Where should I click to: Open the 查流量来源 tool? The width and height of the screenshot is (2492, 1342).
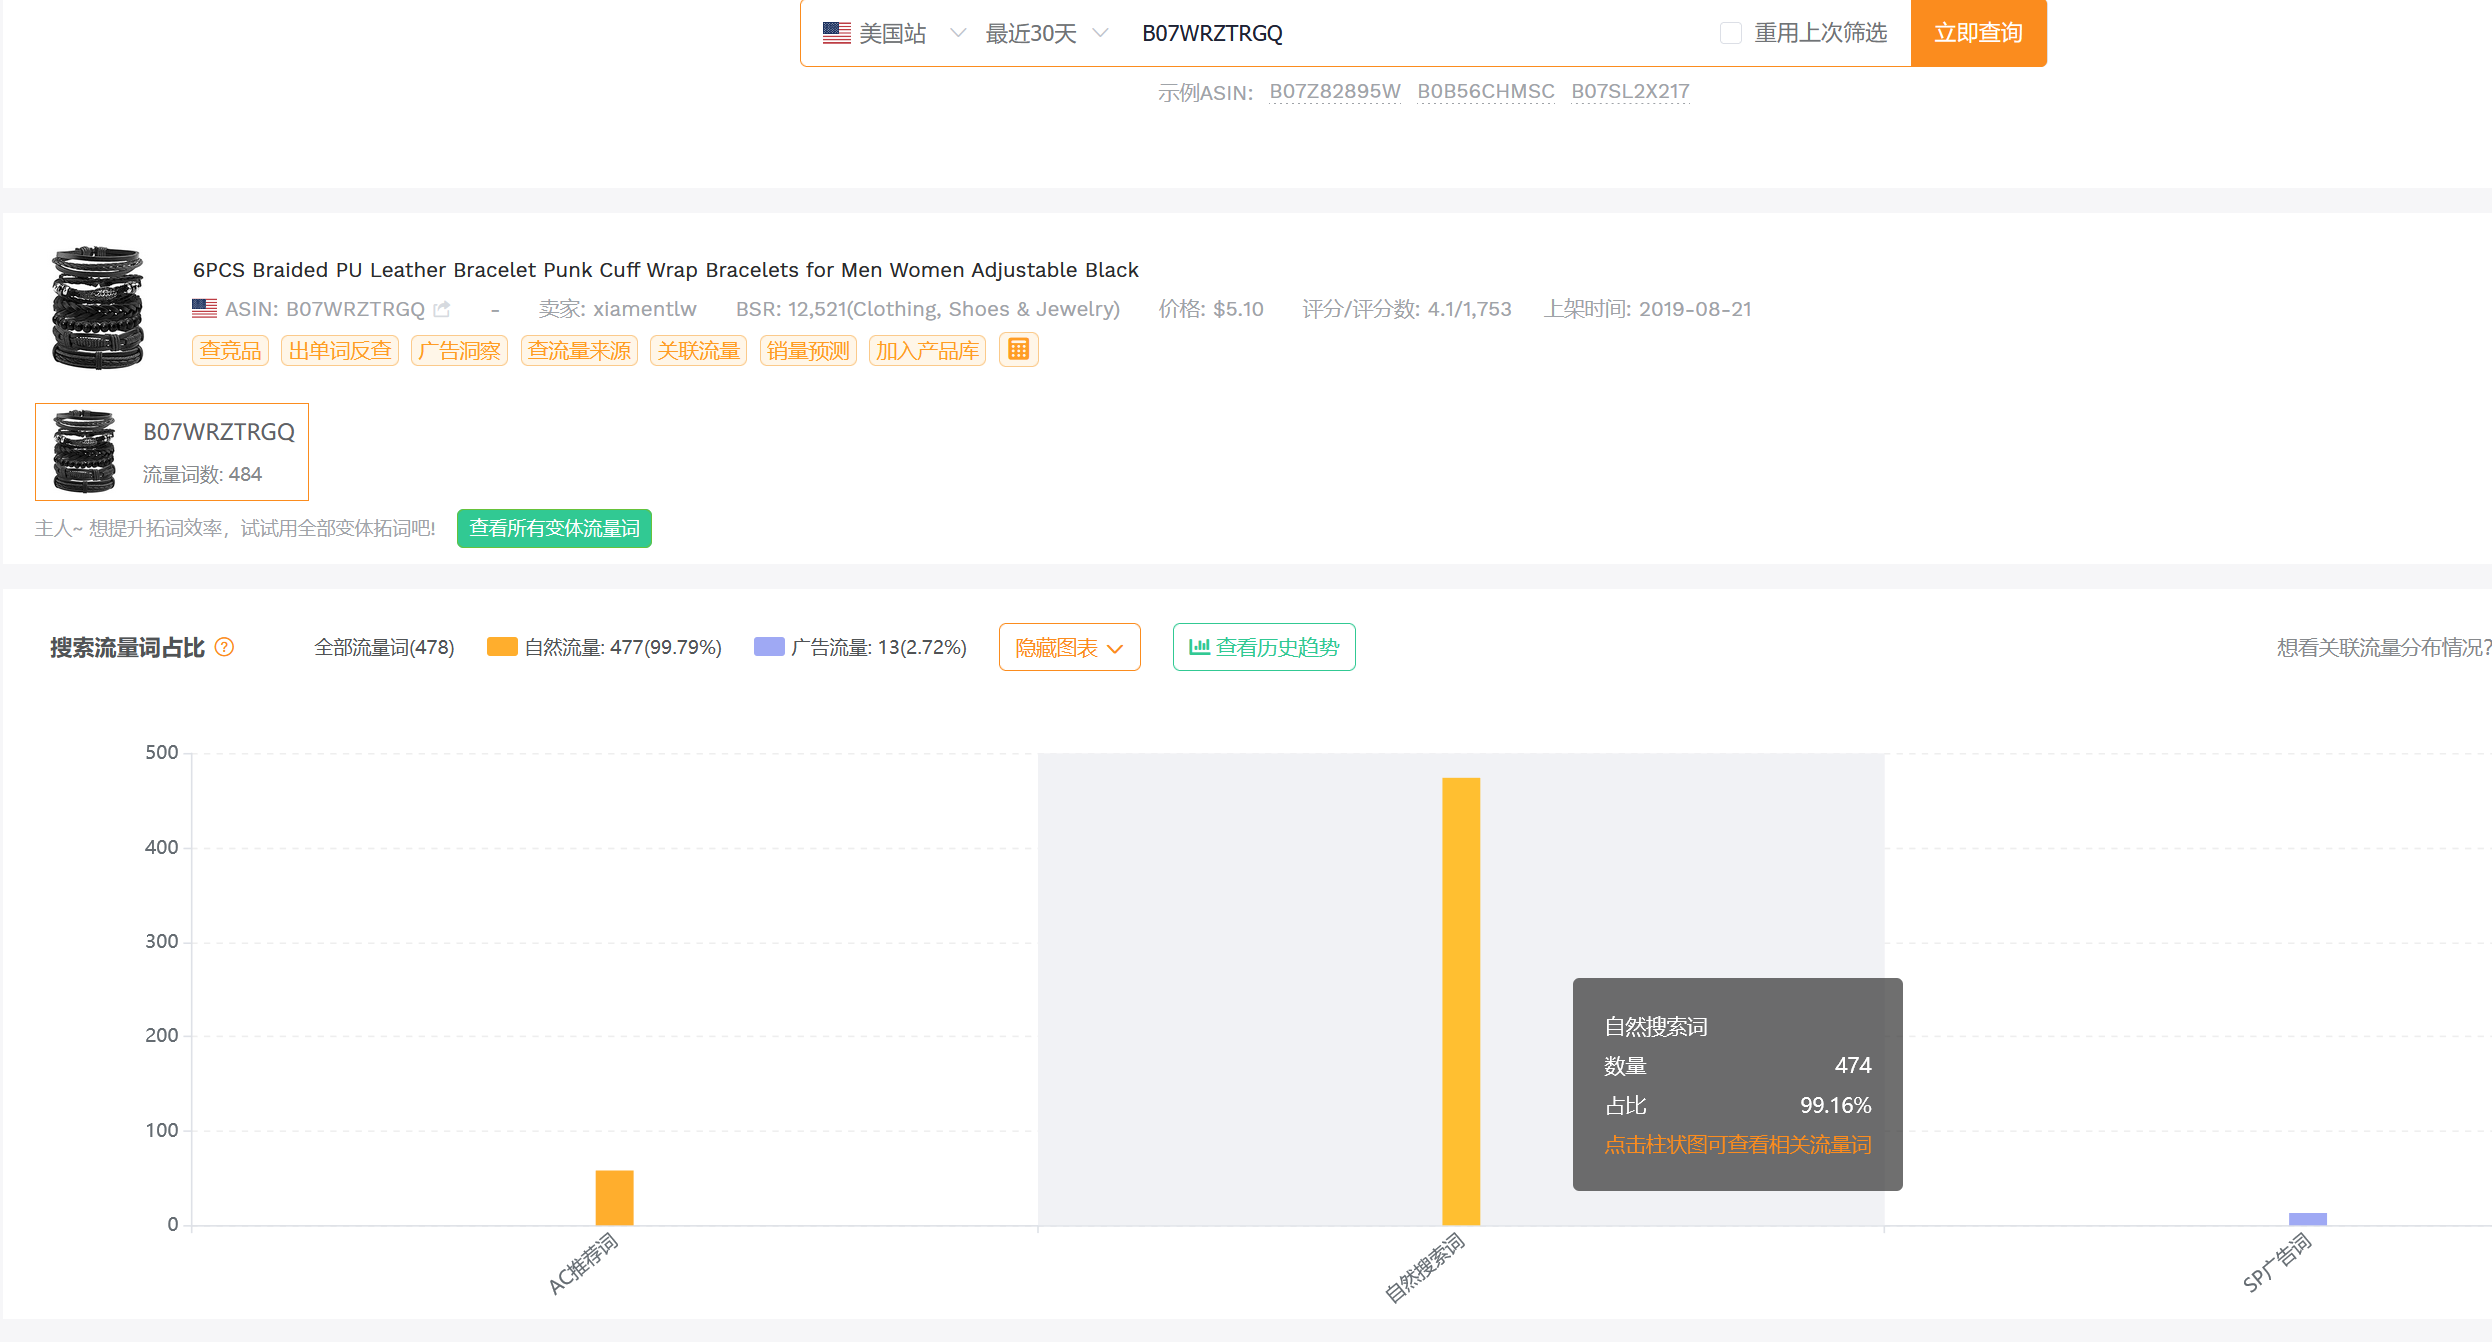[x=579, y=350]
